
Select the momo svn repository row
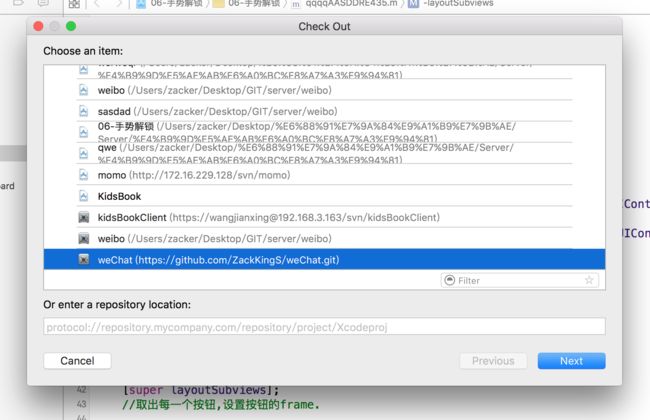(x=324, y=175)
